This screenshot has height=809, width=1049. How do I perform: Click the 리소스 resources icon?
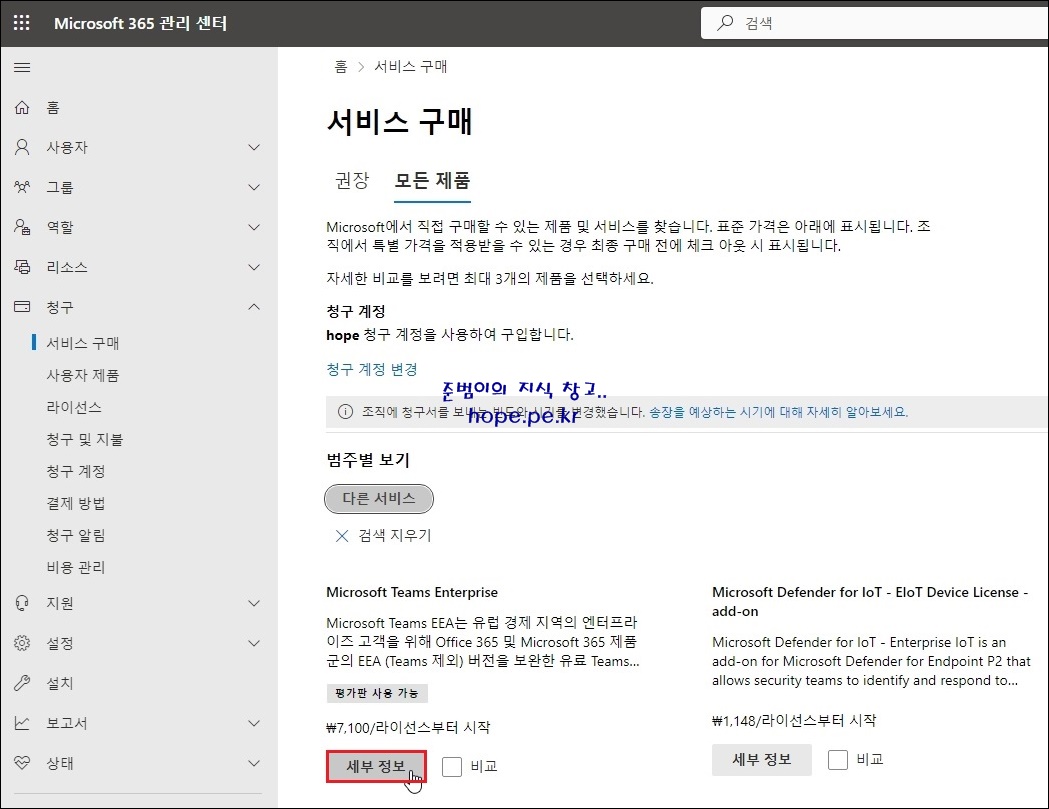22,267
